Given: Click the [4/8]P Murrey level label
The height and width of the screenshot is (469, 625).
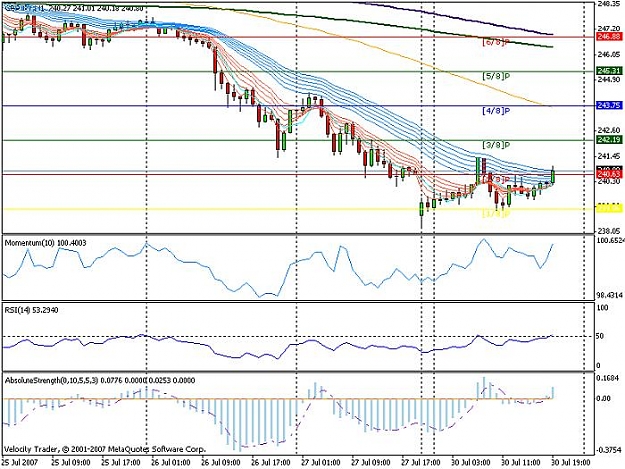Looking at the screenshot, I should point(496,111).
